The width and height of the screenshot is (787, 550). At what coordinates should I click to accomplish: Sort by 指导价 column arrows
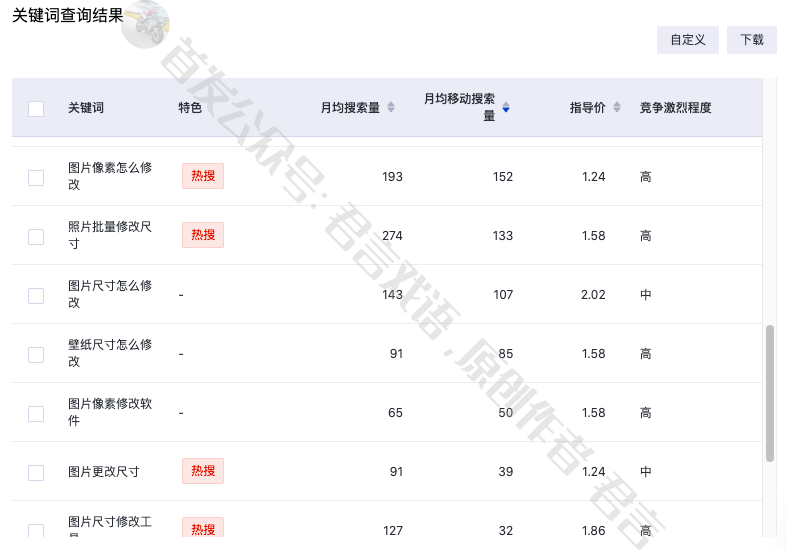tap(617, 108)
